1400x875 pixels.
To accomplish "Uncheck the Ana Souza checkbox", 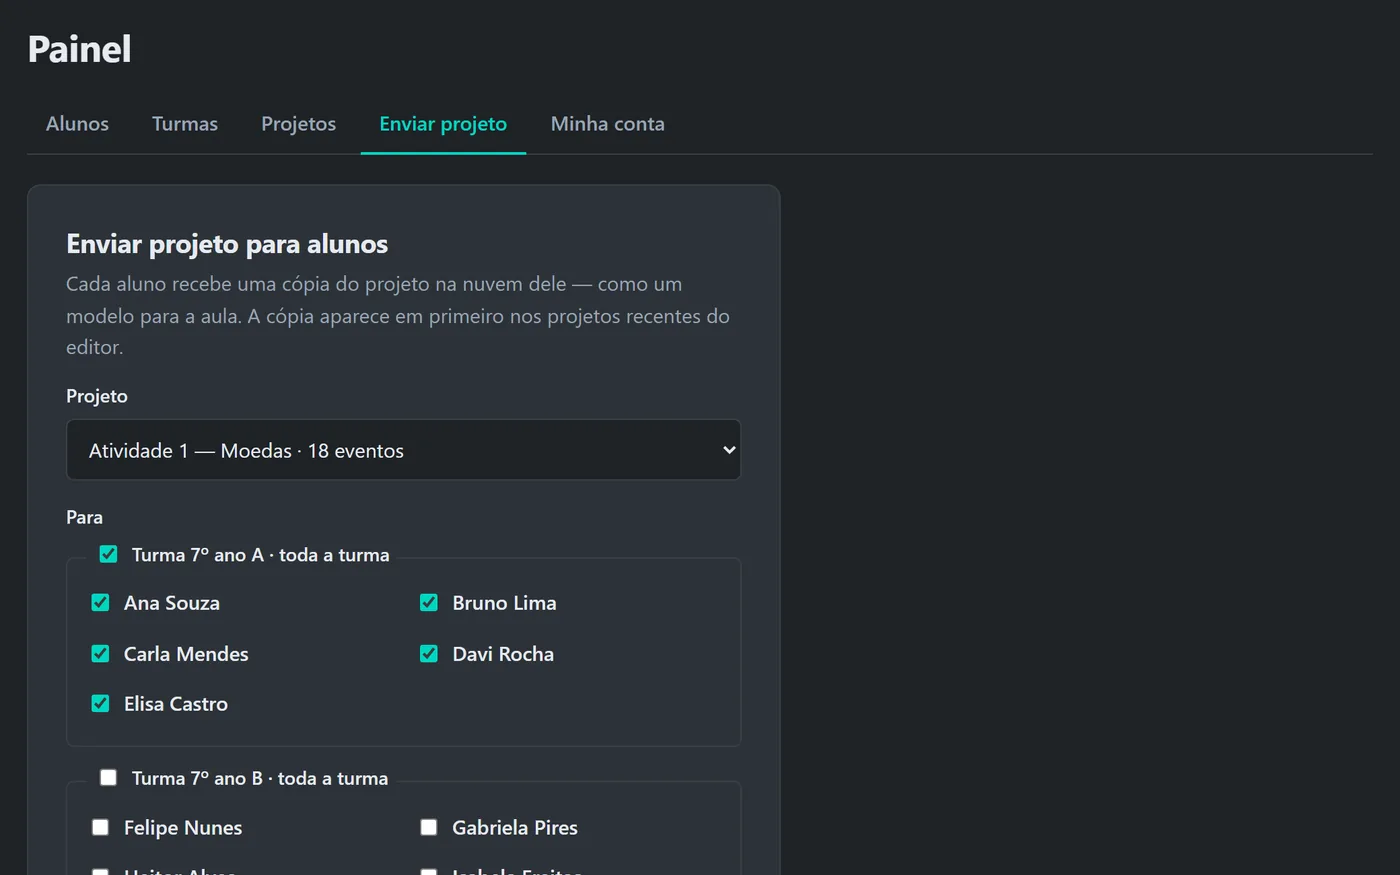I will (x=100, y=602).
